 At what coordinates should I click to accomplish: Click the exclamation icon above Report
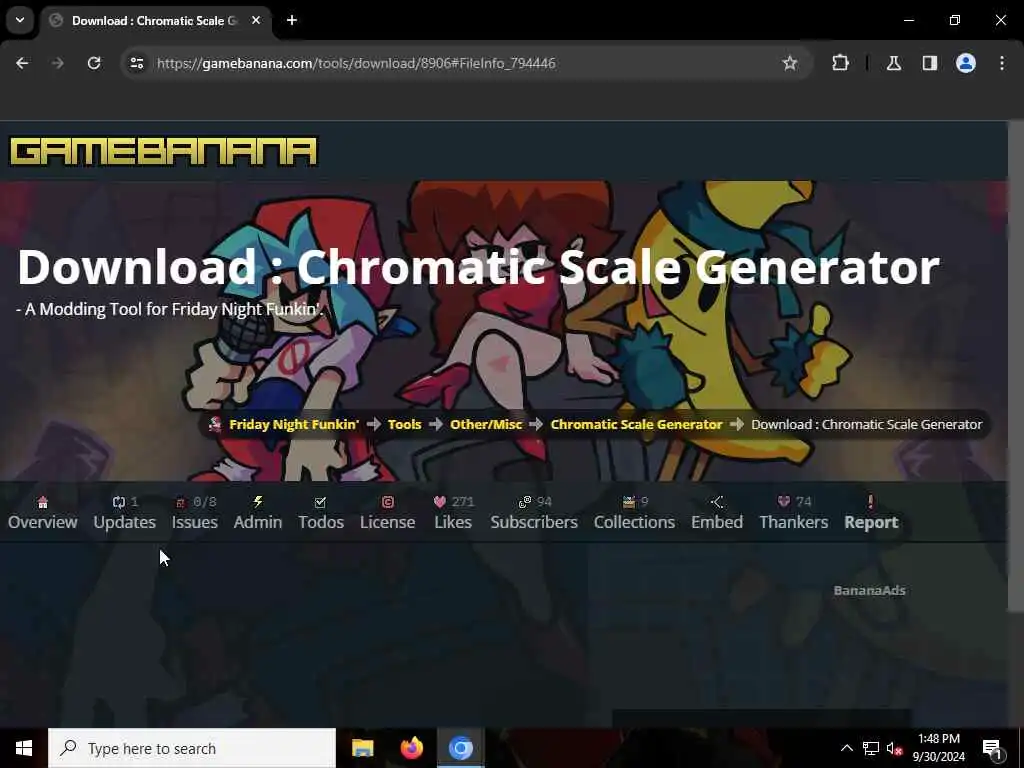(871, 502)
